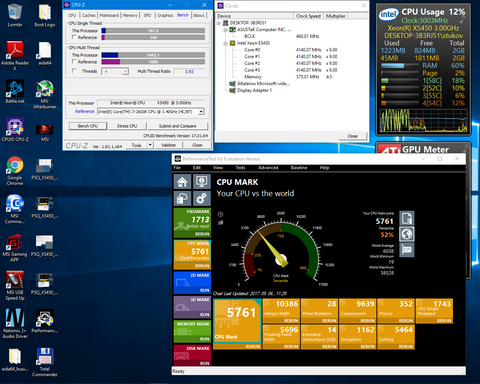
Task: Tick the Reference checkbox under CPU Single Thread
Action: 74,37
